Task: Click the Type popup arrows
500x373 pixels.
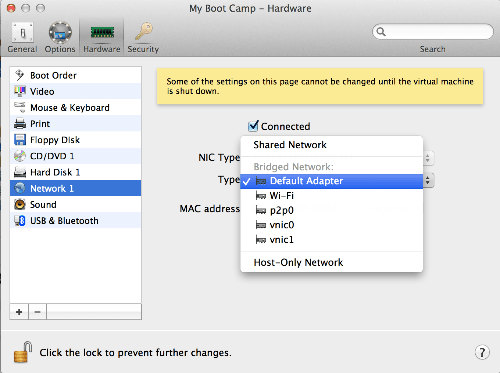Action: tap(428, 180)
